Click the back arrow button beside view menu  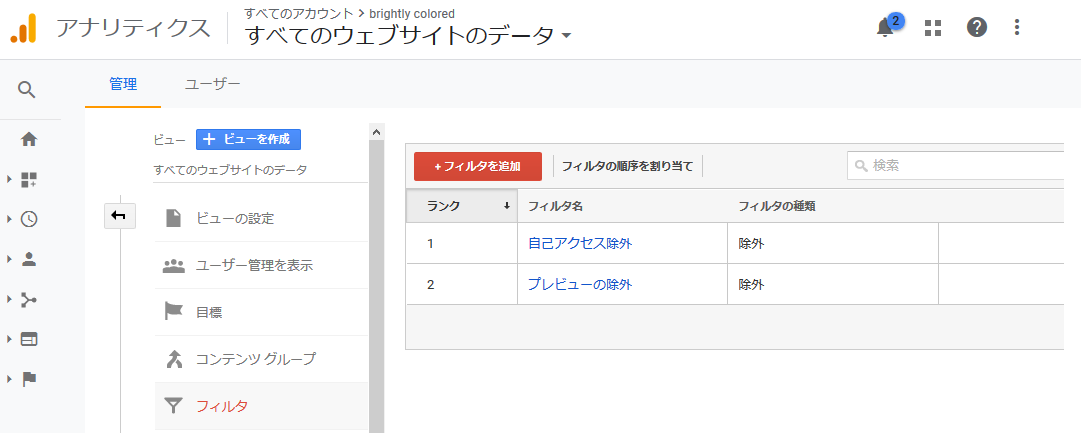point(119,216)
